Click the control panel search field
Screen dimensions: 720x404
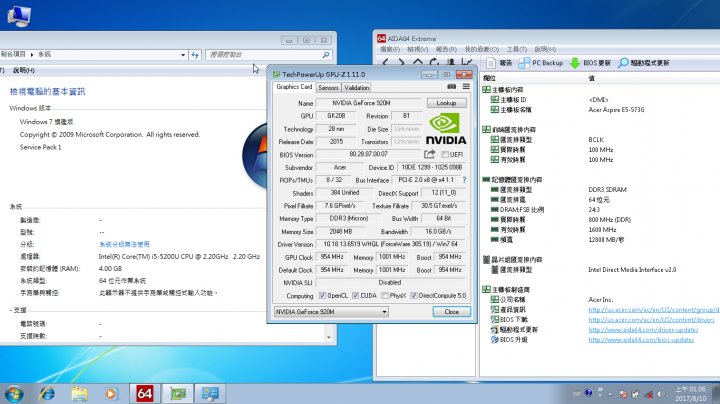tap(264, 55)
